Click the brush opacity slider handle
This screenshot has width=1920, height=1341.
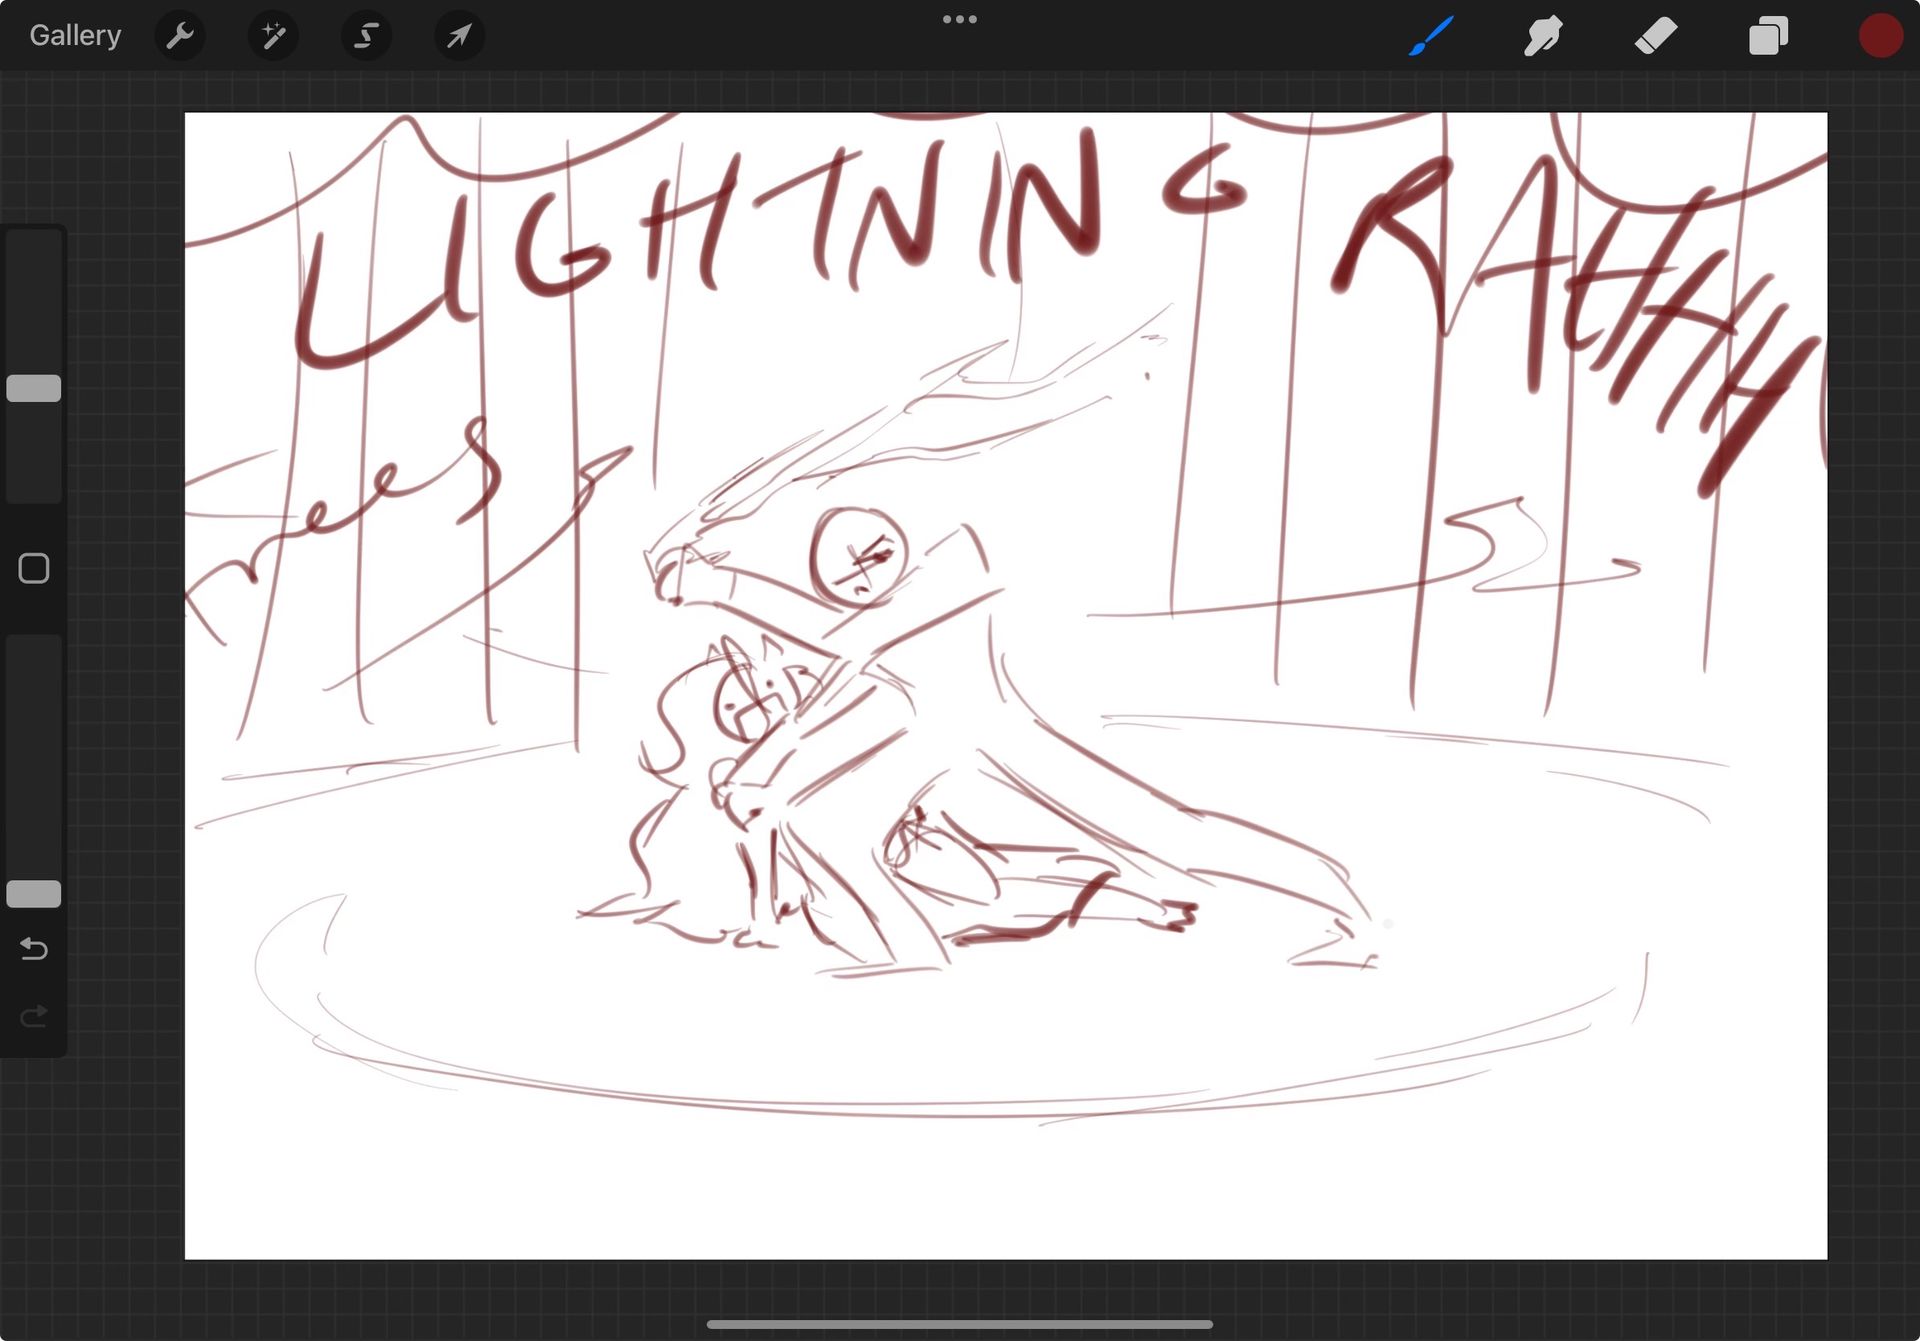click(34, 893)
